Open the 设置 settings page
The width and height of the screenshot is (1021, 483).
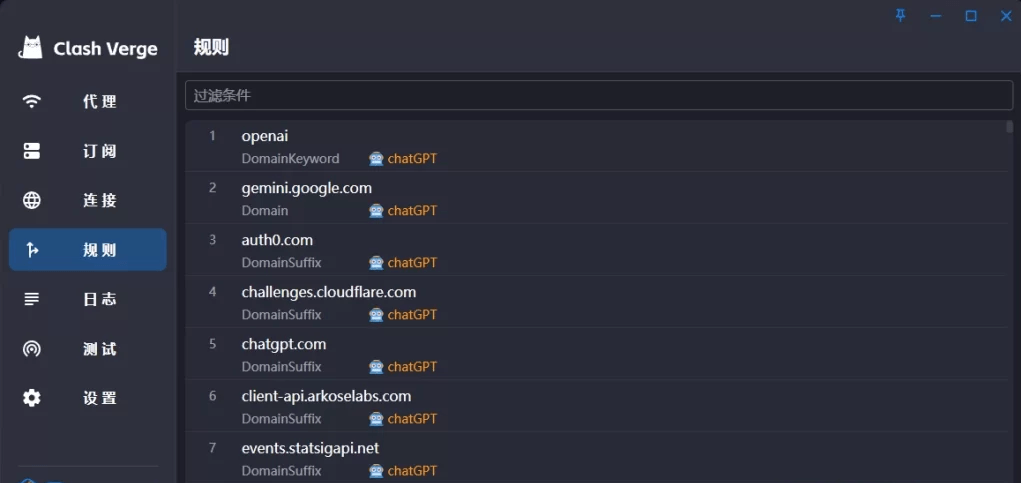88,398
